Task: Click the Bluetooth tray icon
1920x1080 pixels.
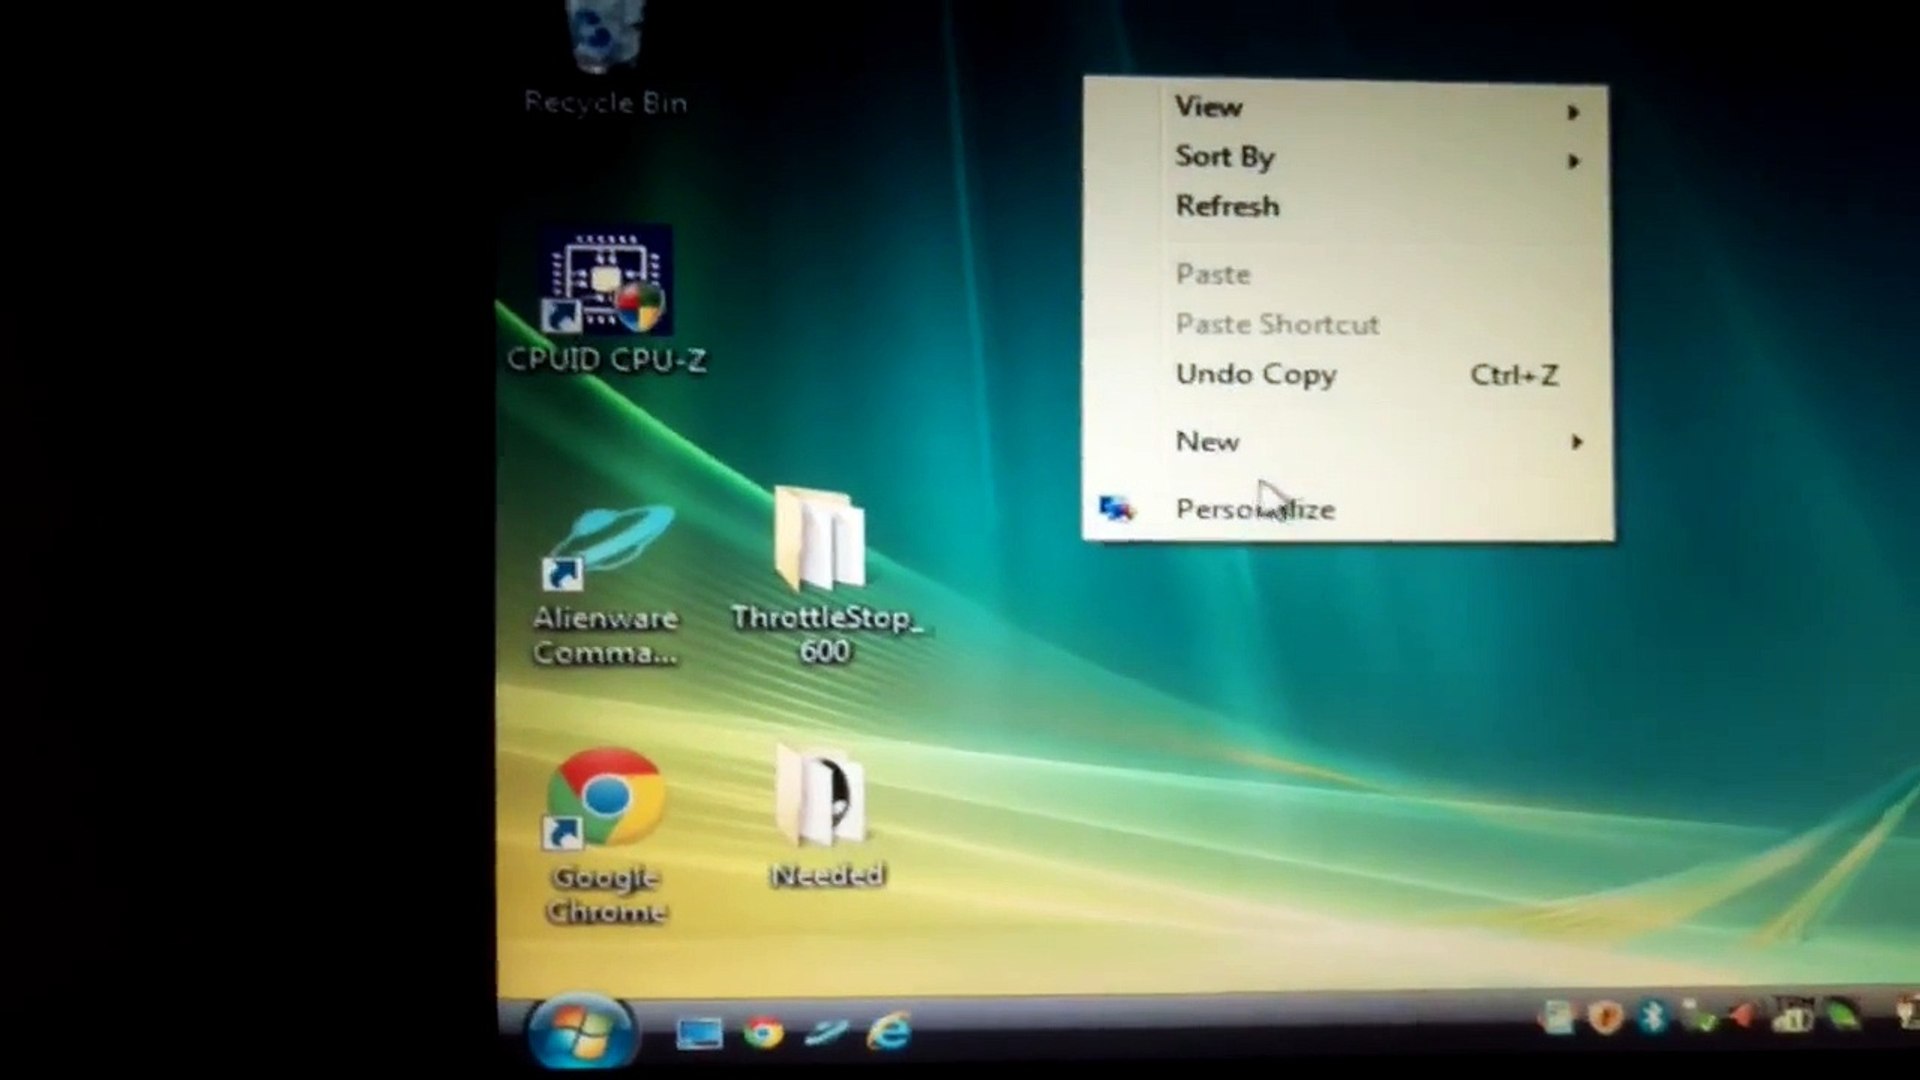Action: click(1652, 1018)
